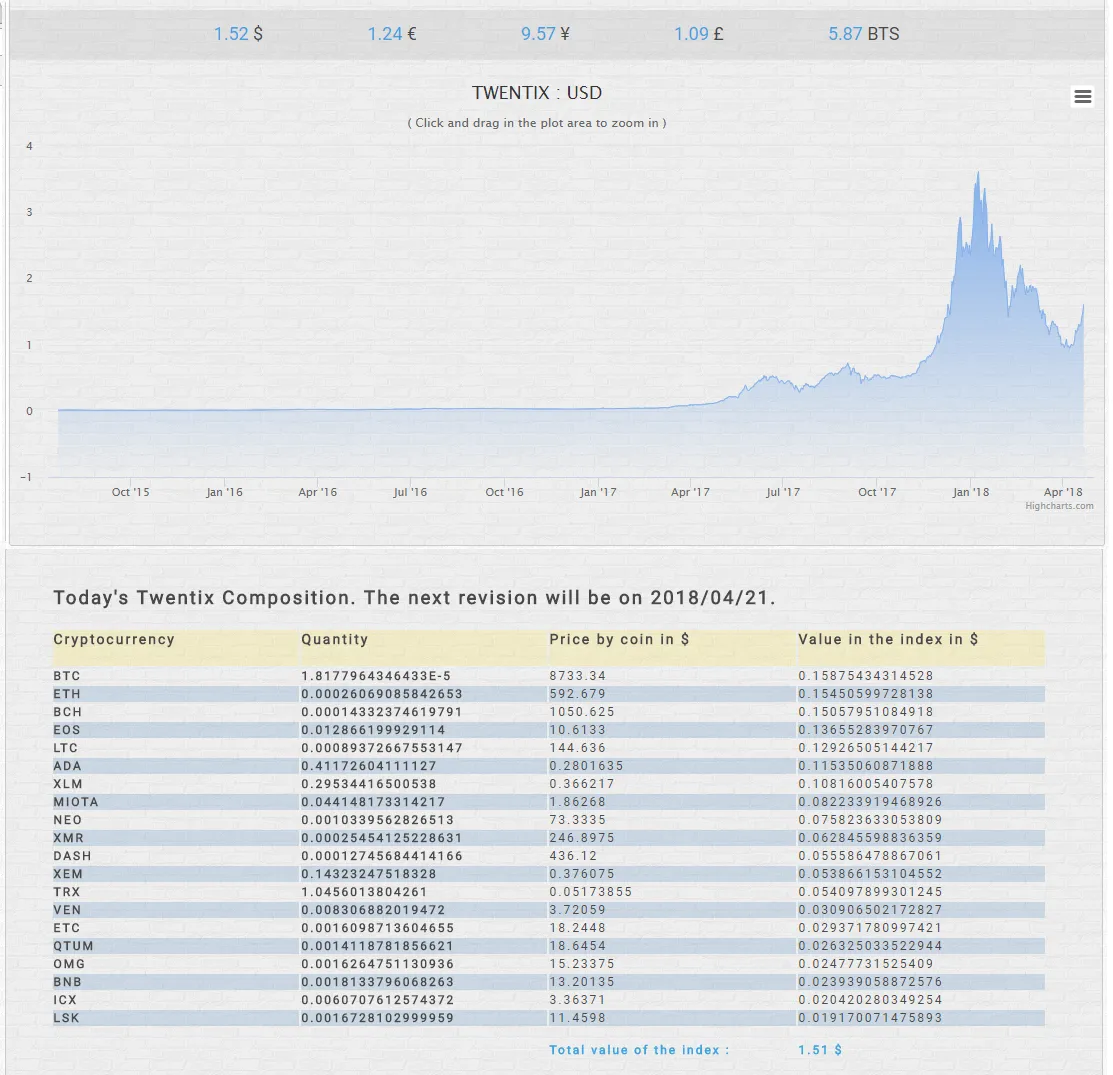Select the LSK row label
The height and width of the screenshot is (1075, 1113).
point(66,1017)
